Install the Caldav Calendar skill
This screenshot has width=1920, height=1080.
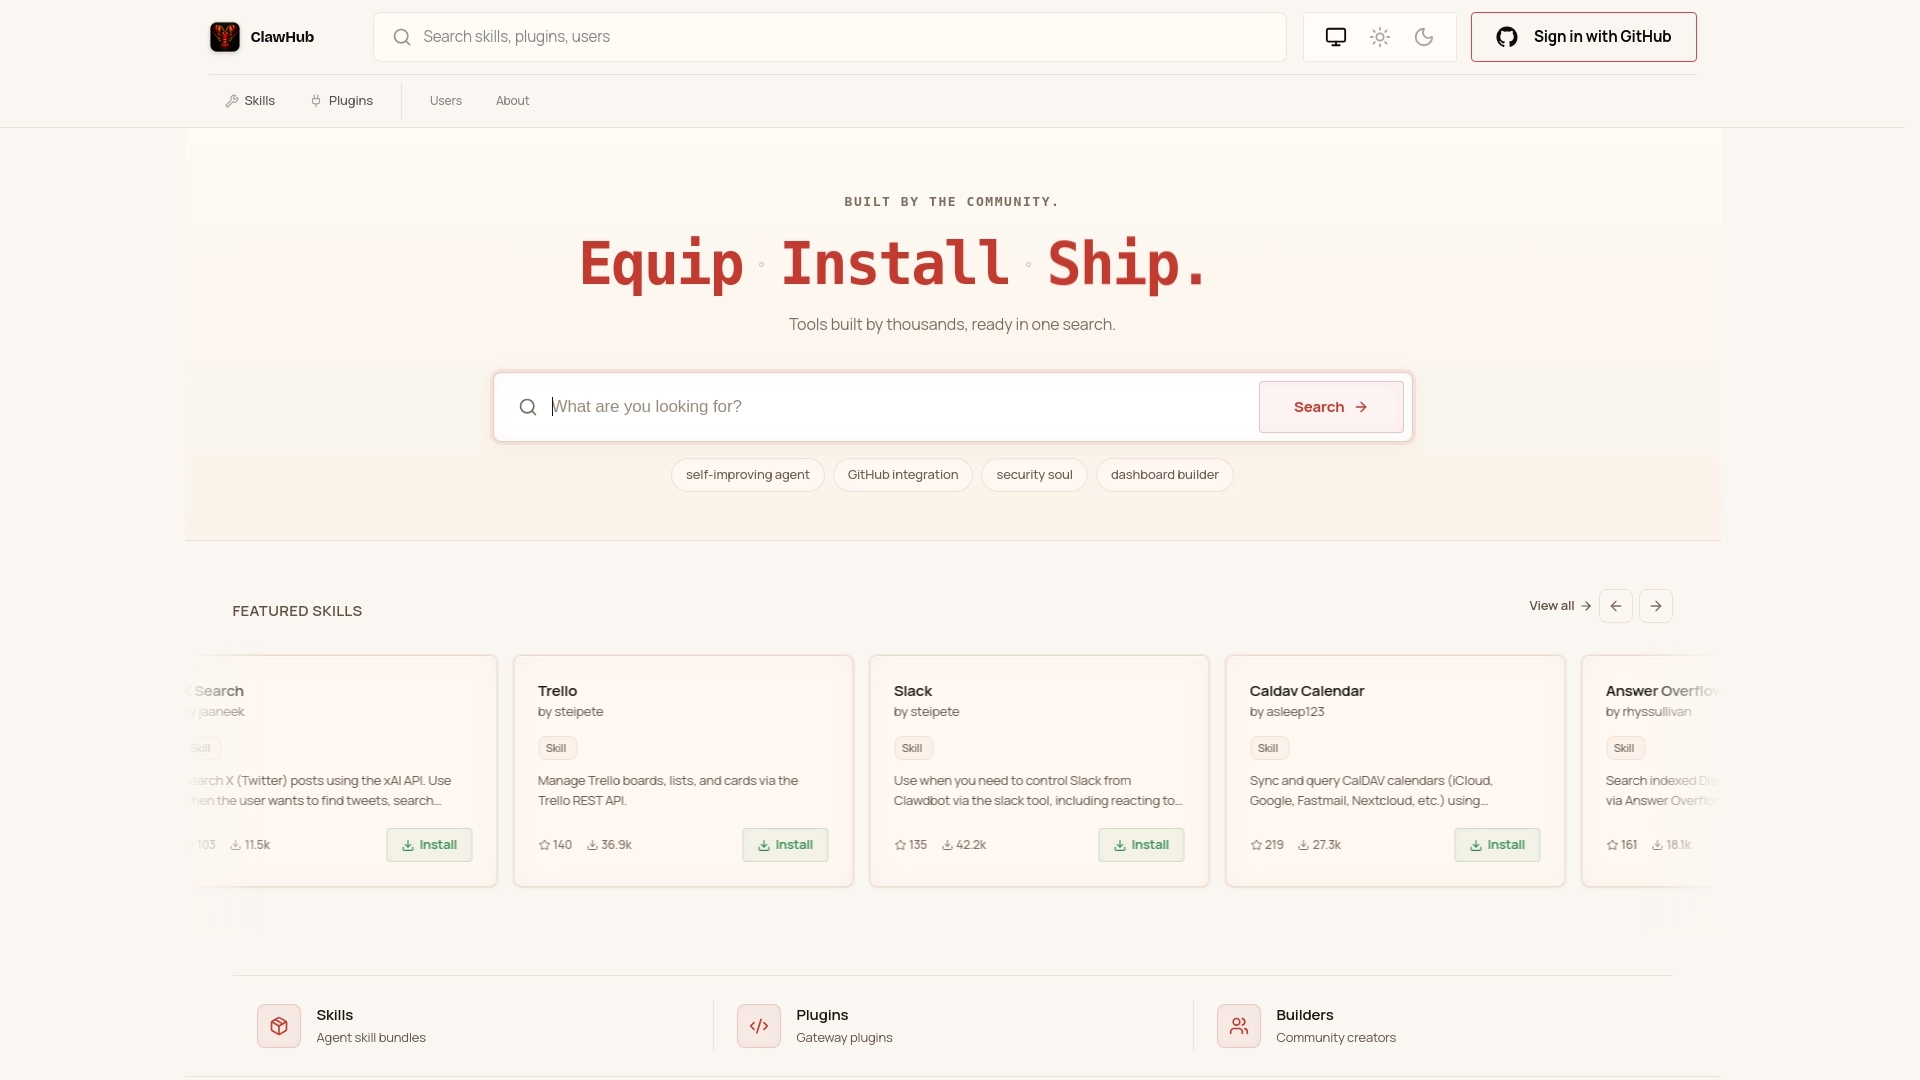(1497, 845)
